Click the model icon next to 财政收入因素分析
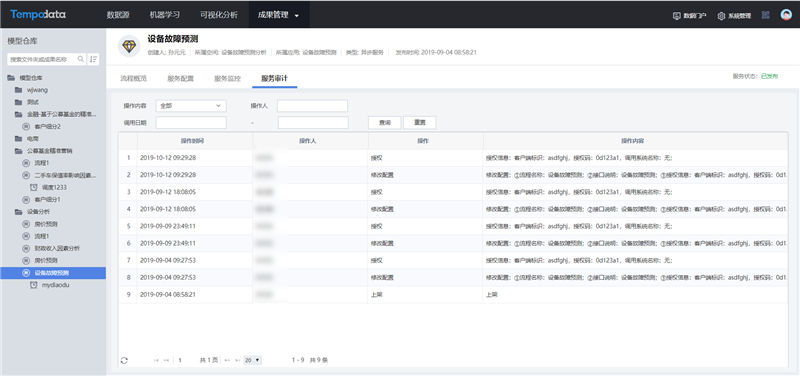The width and height of the screenshot is (800, 376). 26,248
